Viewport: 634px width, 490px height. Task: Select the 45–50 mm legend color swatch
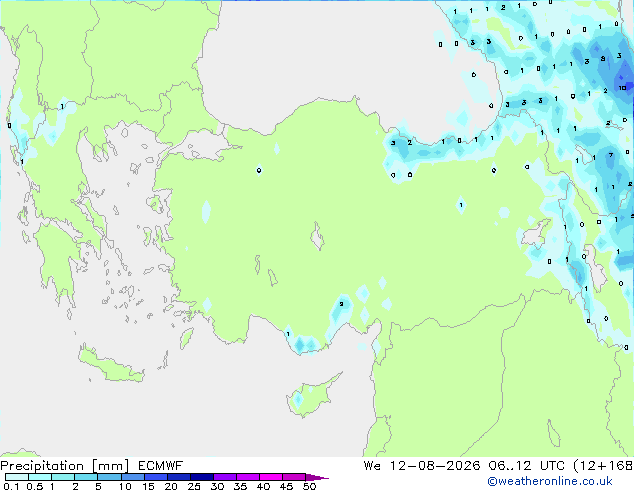pyautogui.click(x=294, y=477)
